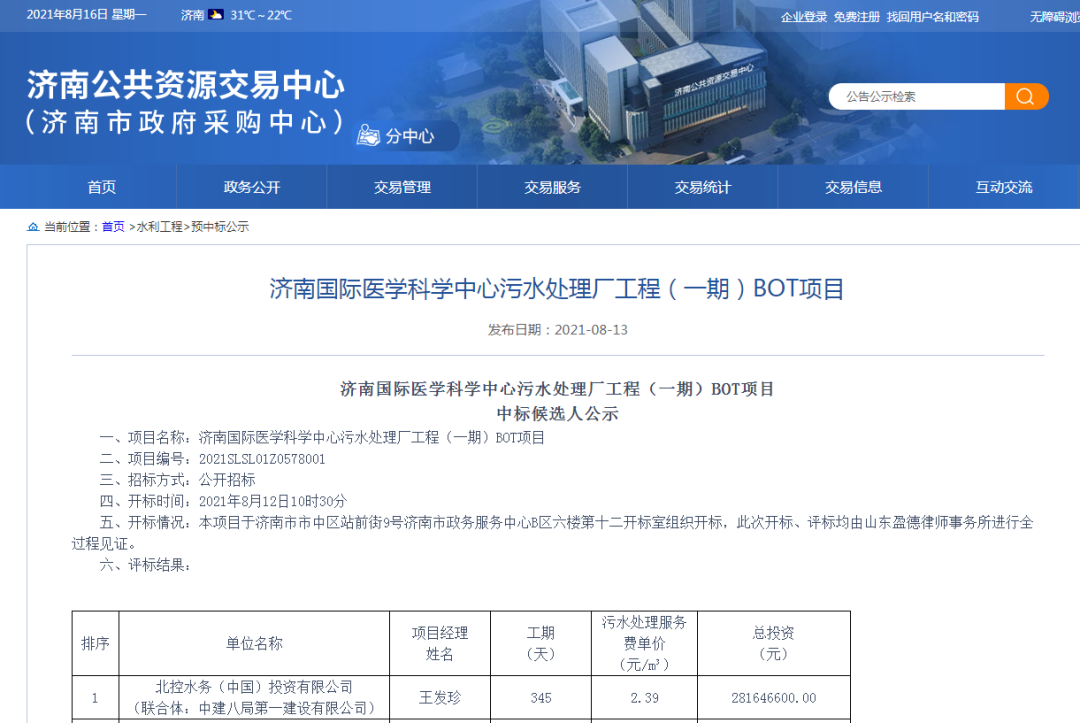1080x723 pixels.
Task: Click the 企业登录 link
Action: coord(804,17)
